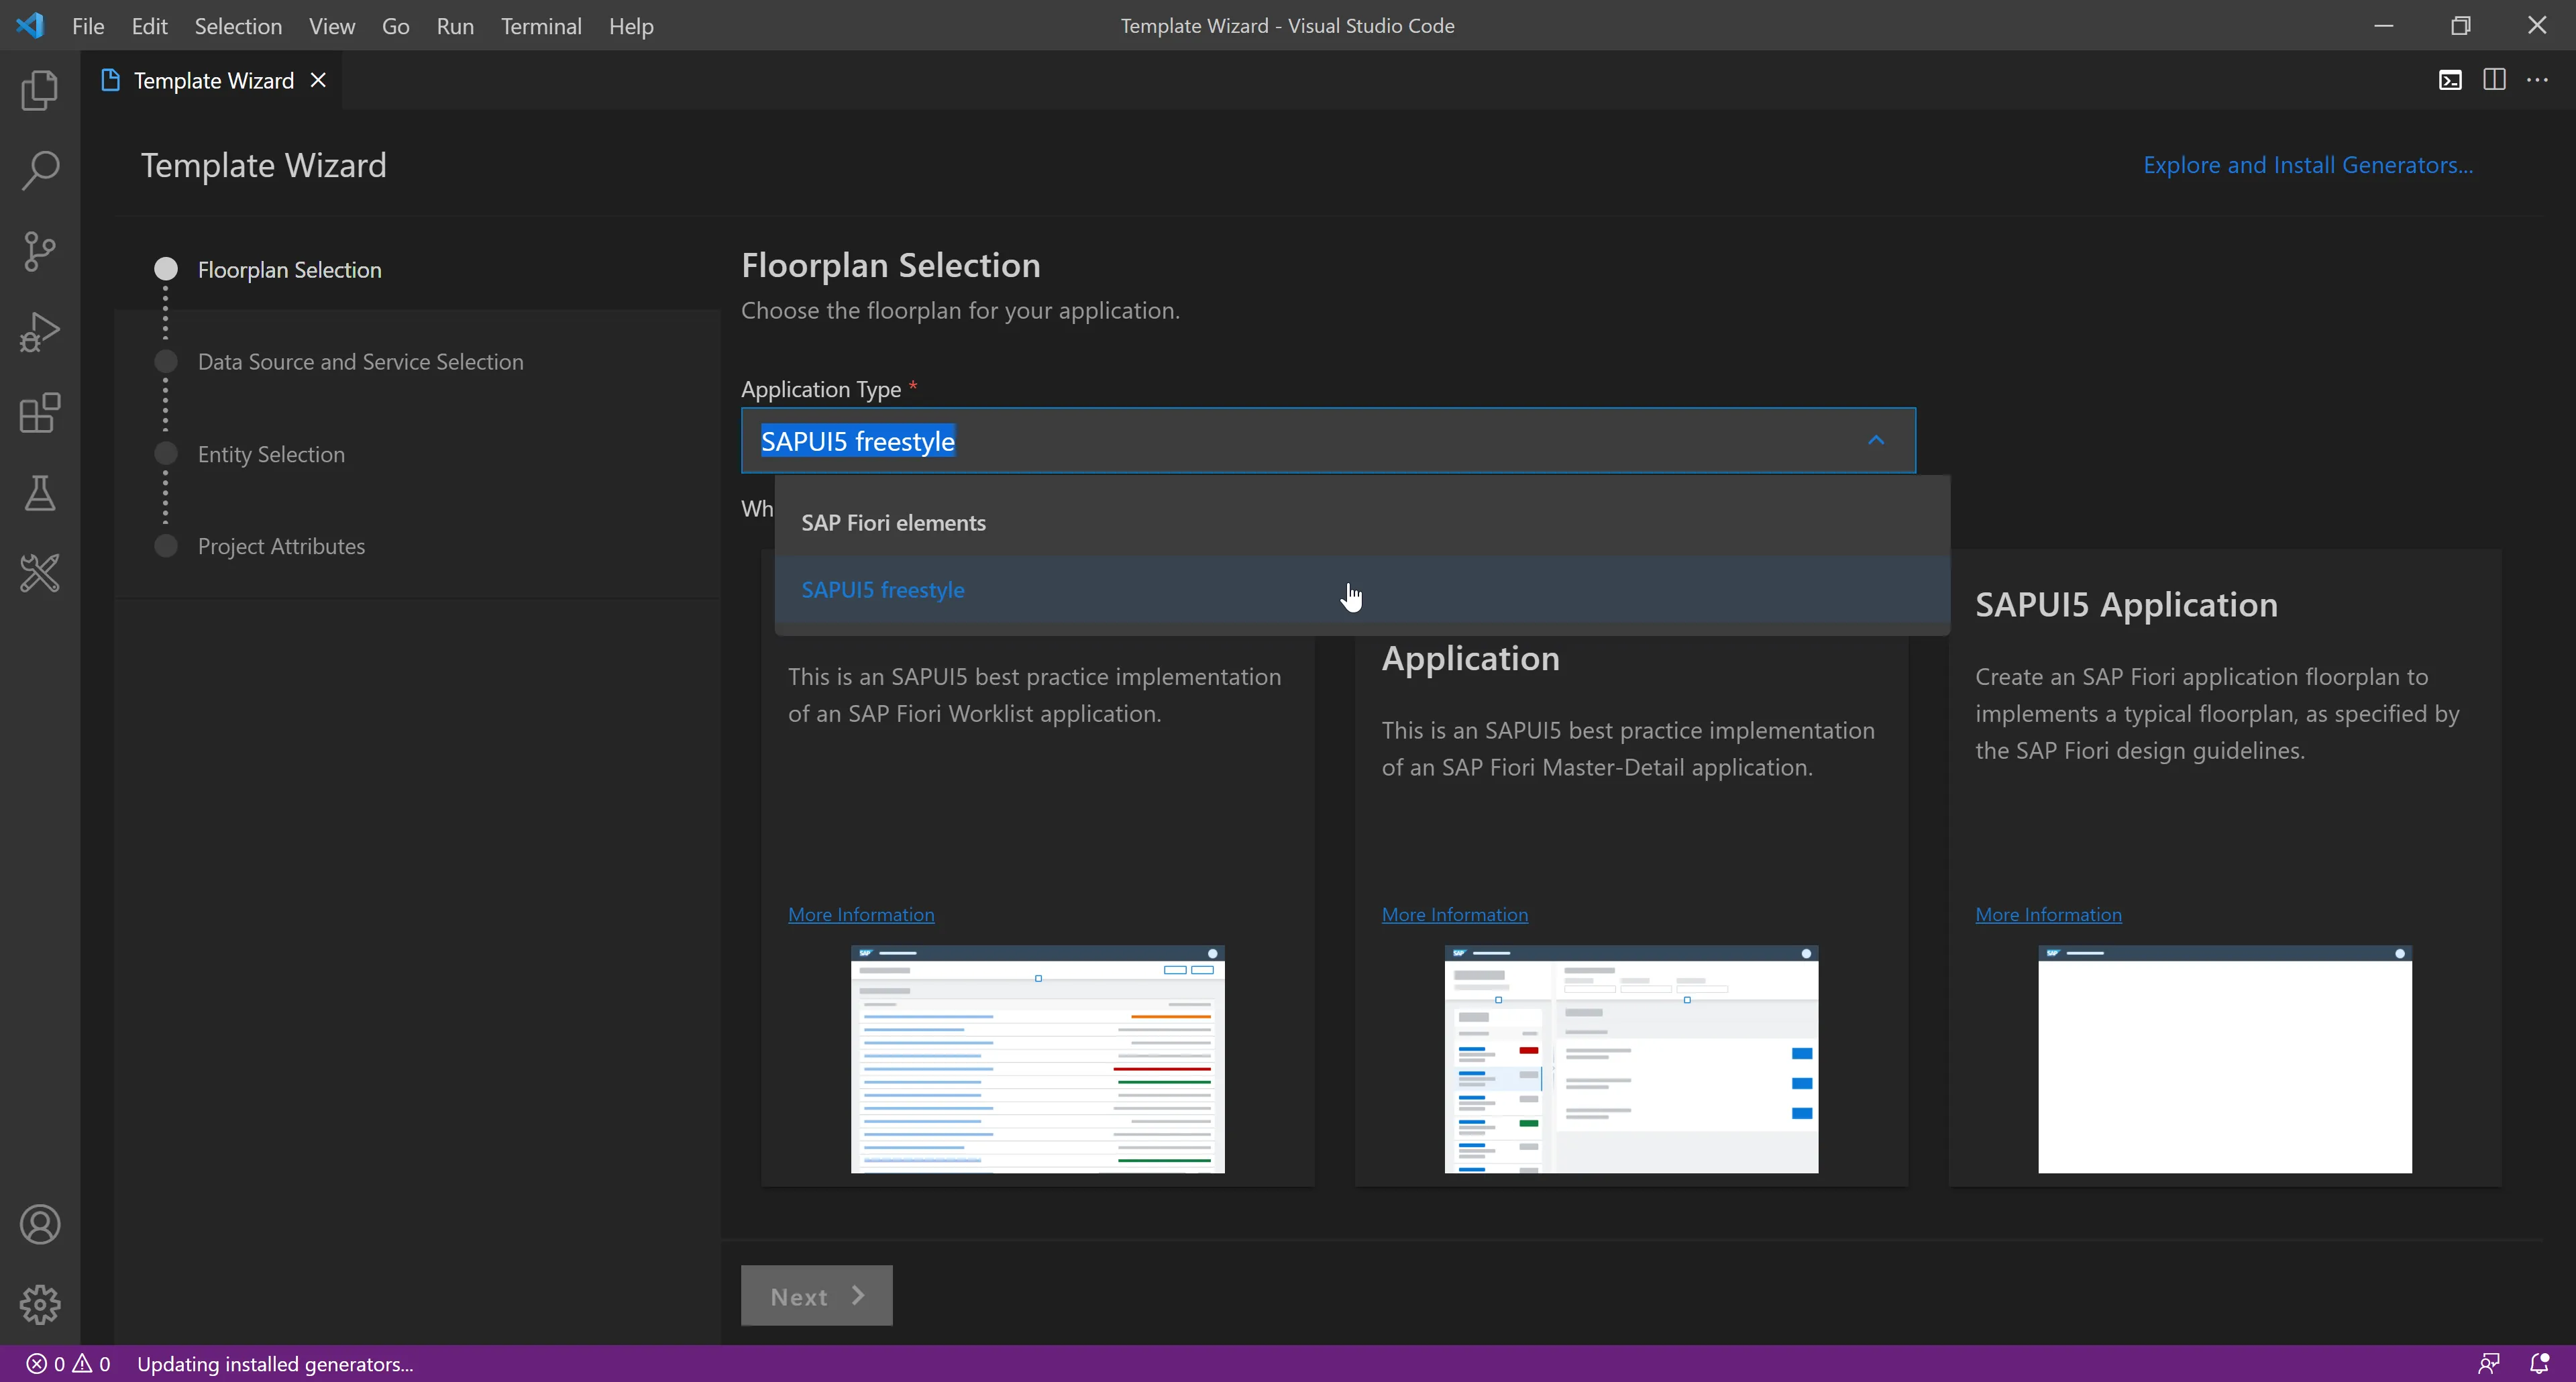Open the Selection menu
2576x1382 pixels.
[238, 26]
